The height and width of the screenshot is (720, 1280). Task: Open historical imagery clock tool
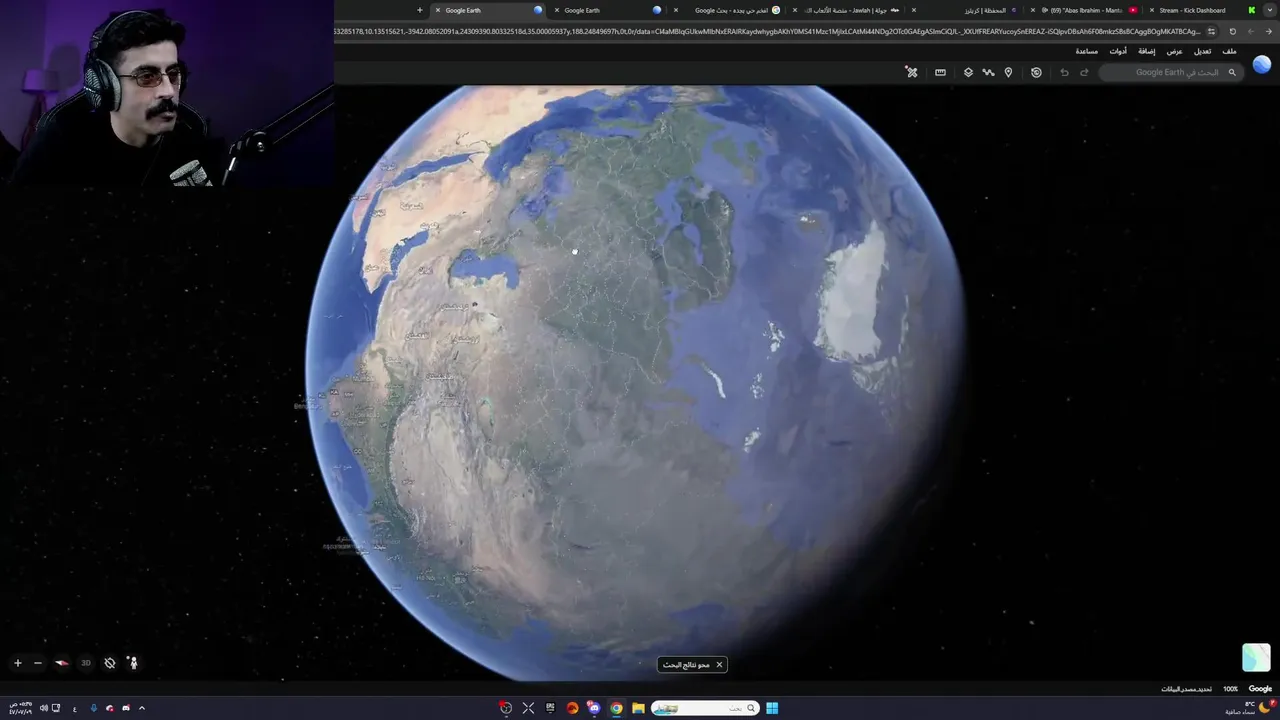(x=1036, y=72)
